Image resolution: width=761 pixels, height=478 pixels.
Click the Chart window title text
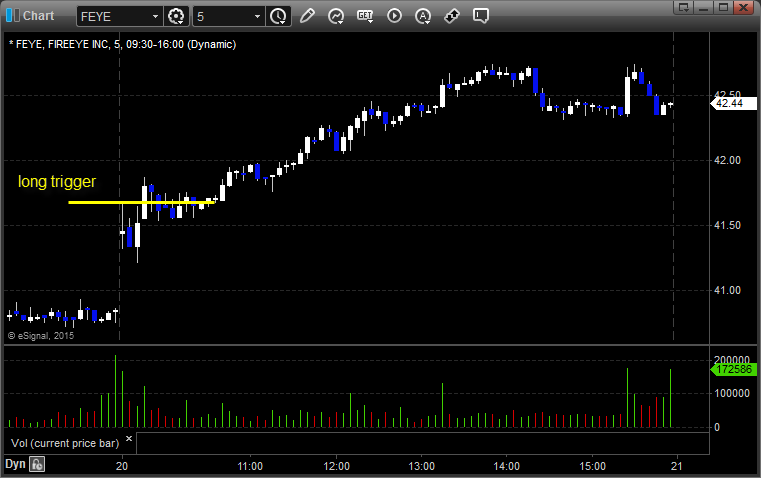[38, 16]
